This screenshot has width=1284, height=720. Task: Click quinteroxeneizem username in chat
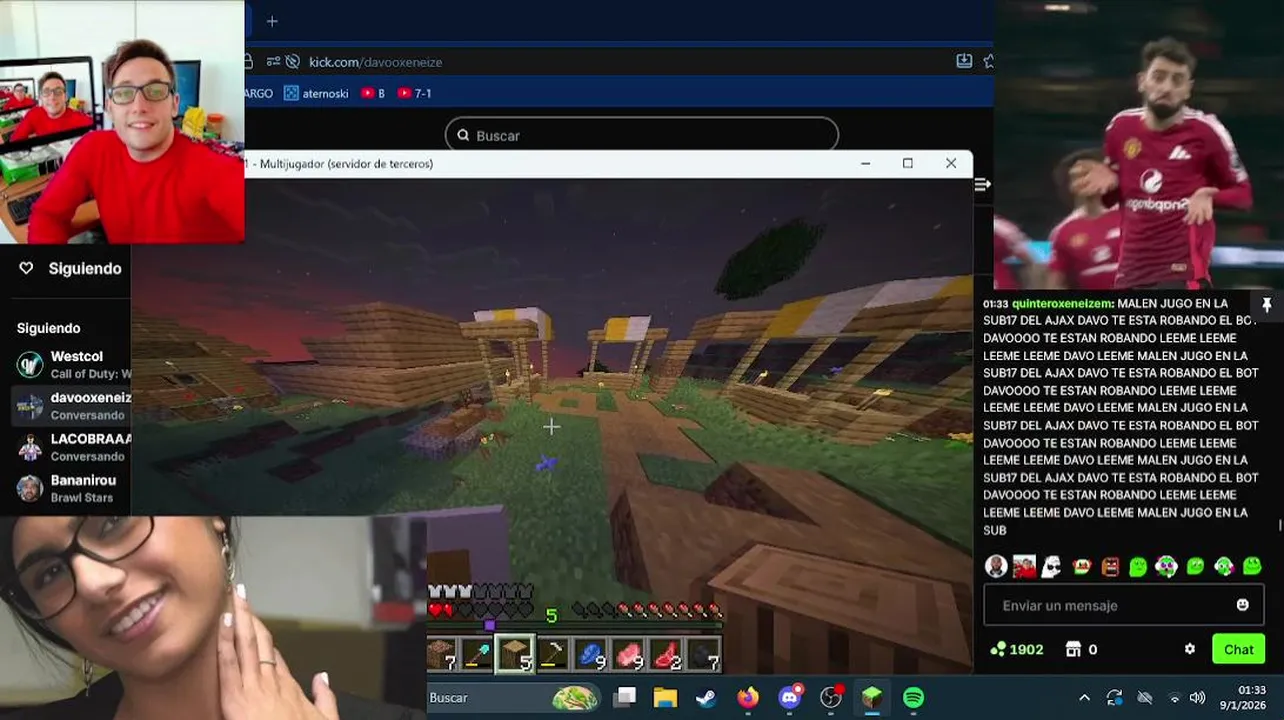1062,303
